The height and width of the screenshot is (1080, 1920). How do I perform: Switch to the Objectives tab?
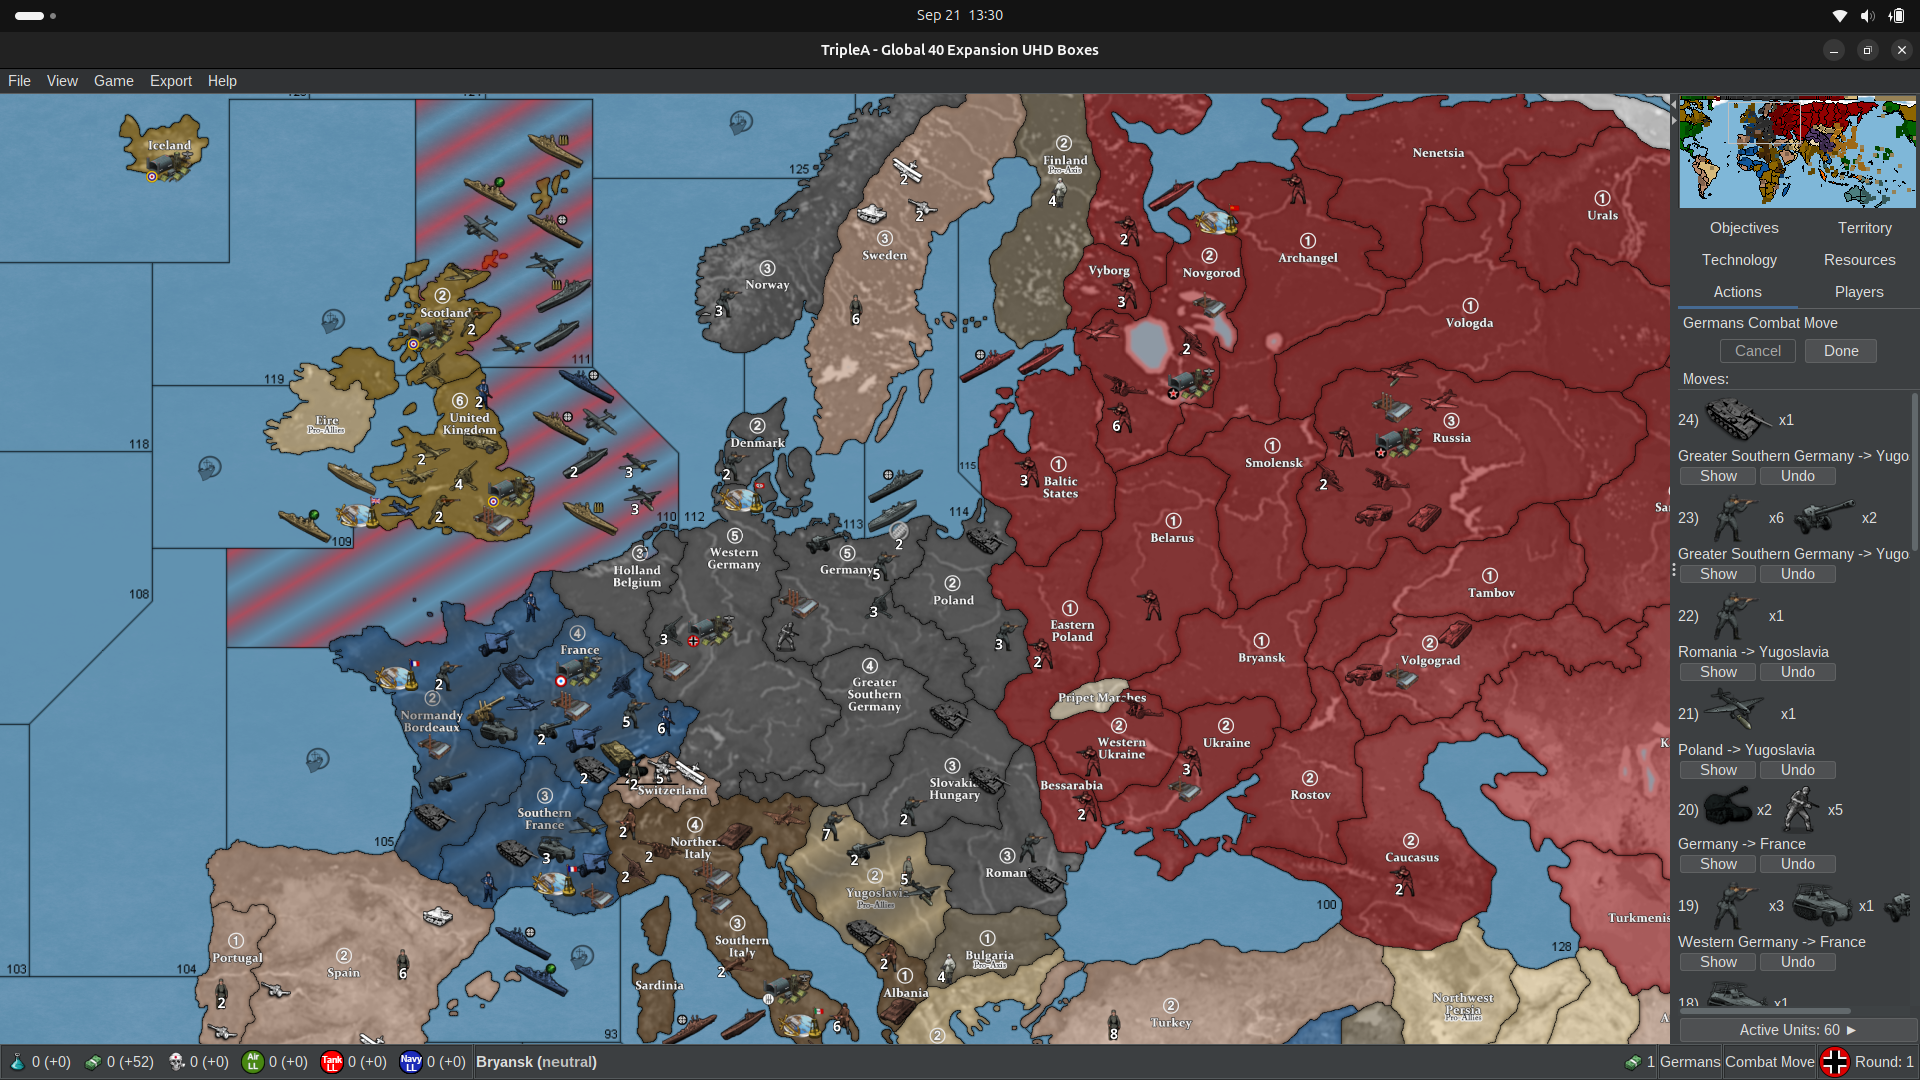click(x=1744, y=228)
